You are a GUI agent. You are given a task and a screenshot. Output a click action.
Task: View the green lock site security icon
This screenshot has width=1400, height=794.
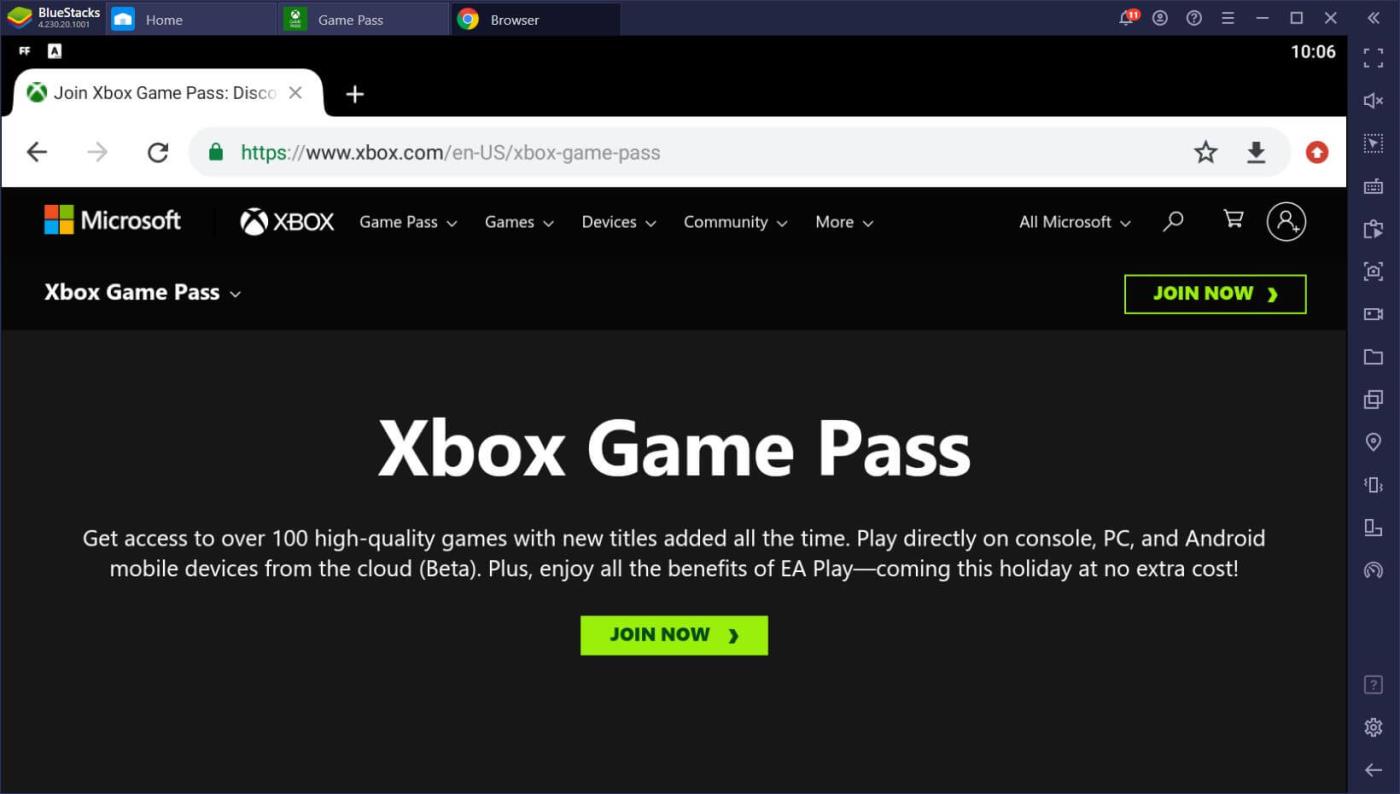(x=215, y=152)
